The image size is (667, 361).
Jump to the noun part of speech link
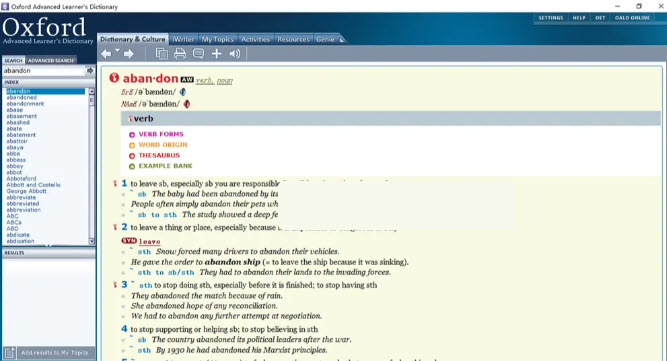click(225, 80)
